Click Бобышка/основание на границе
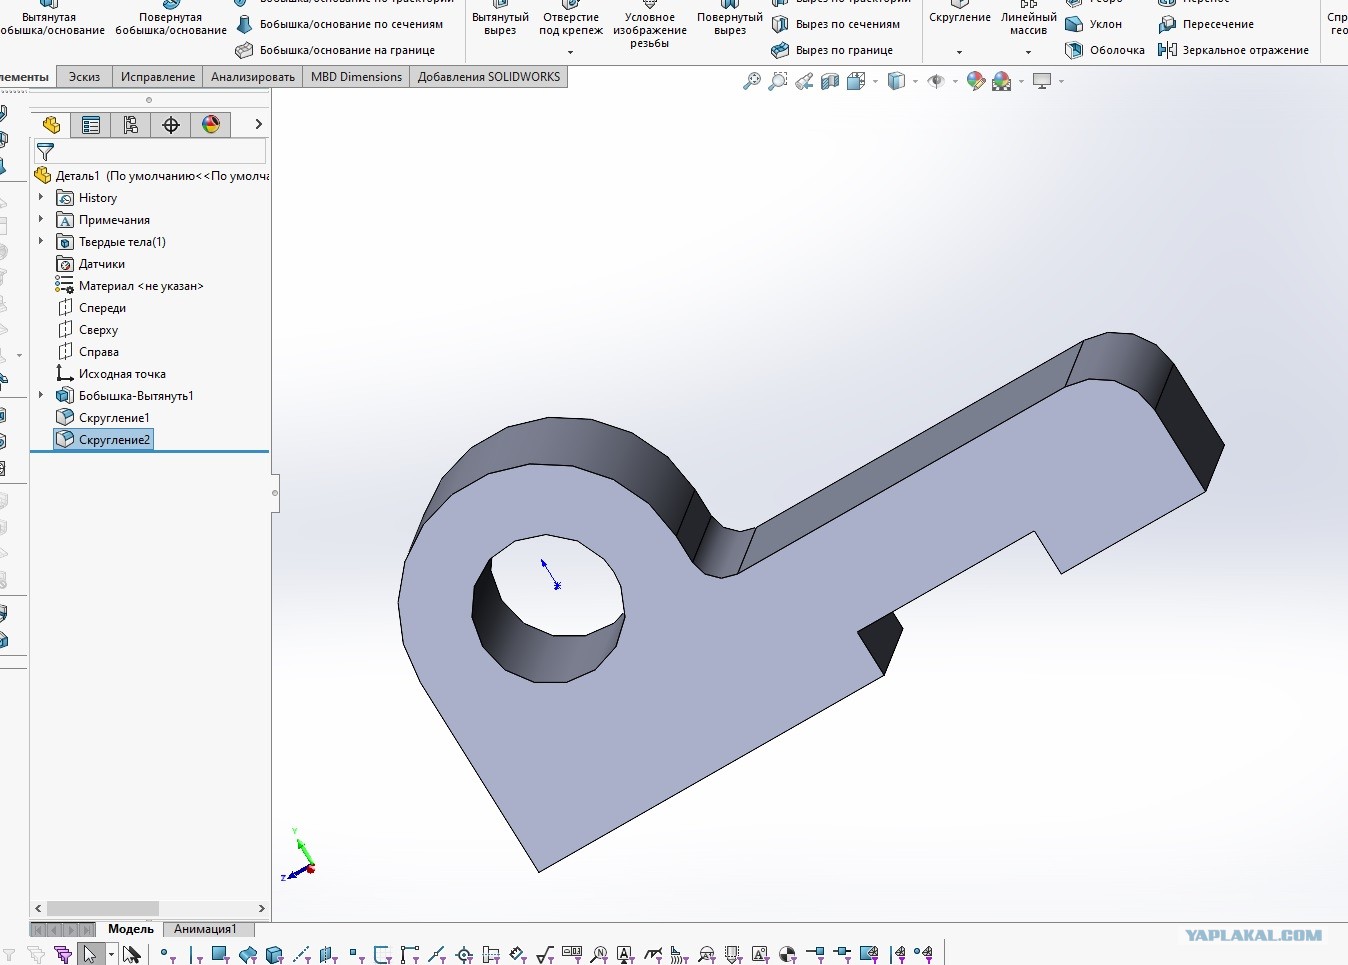This screenshot has width=1348, height=965. (x=335, y=50)
